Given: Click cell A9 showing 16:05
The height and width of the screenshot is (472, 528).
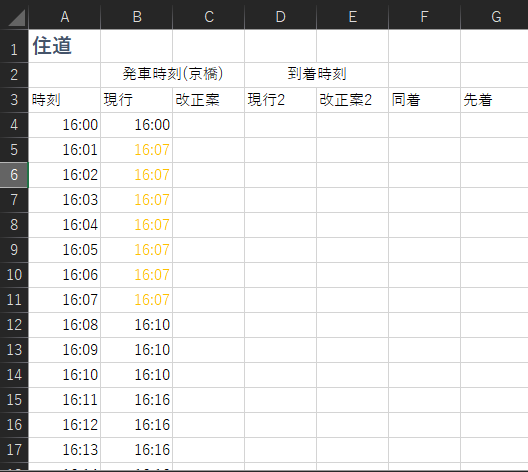Looking at the screenshot, I should click(65, 250).
